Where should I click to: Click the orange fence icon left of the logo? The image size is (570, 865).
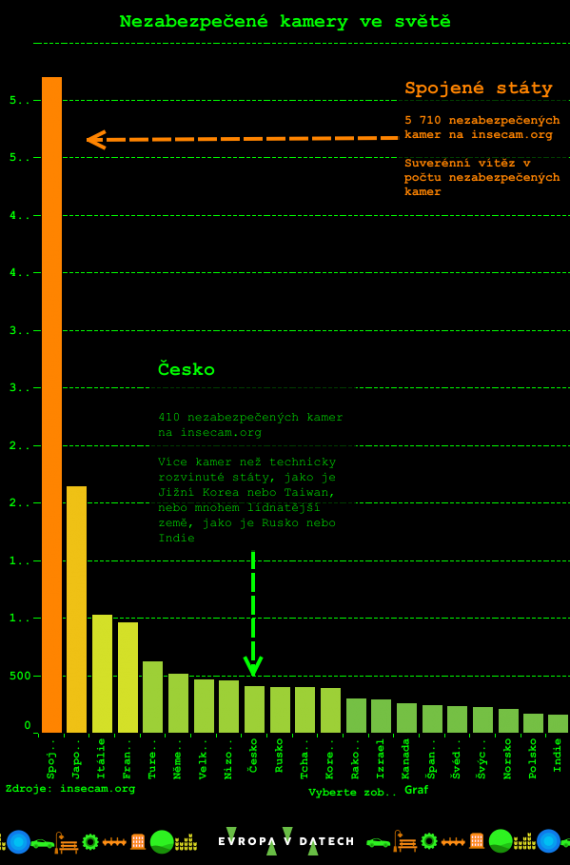pyautogui.click(x=114, y=842)
